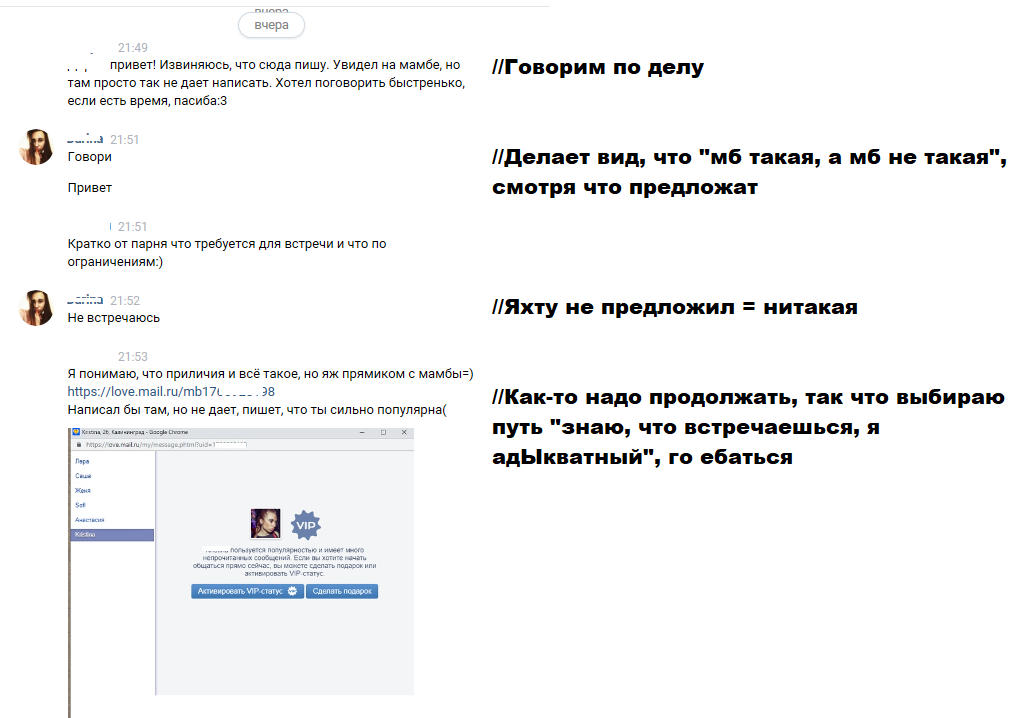Click the VIP star badge
The width and height of the screenshot is (1013, 718).
click(304, 524)
